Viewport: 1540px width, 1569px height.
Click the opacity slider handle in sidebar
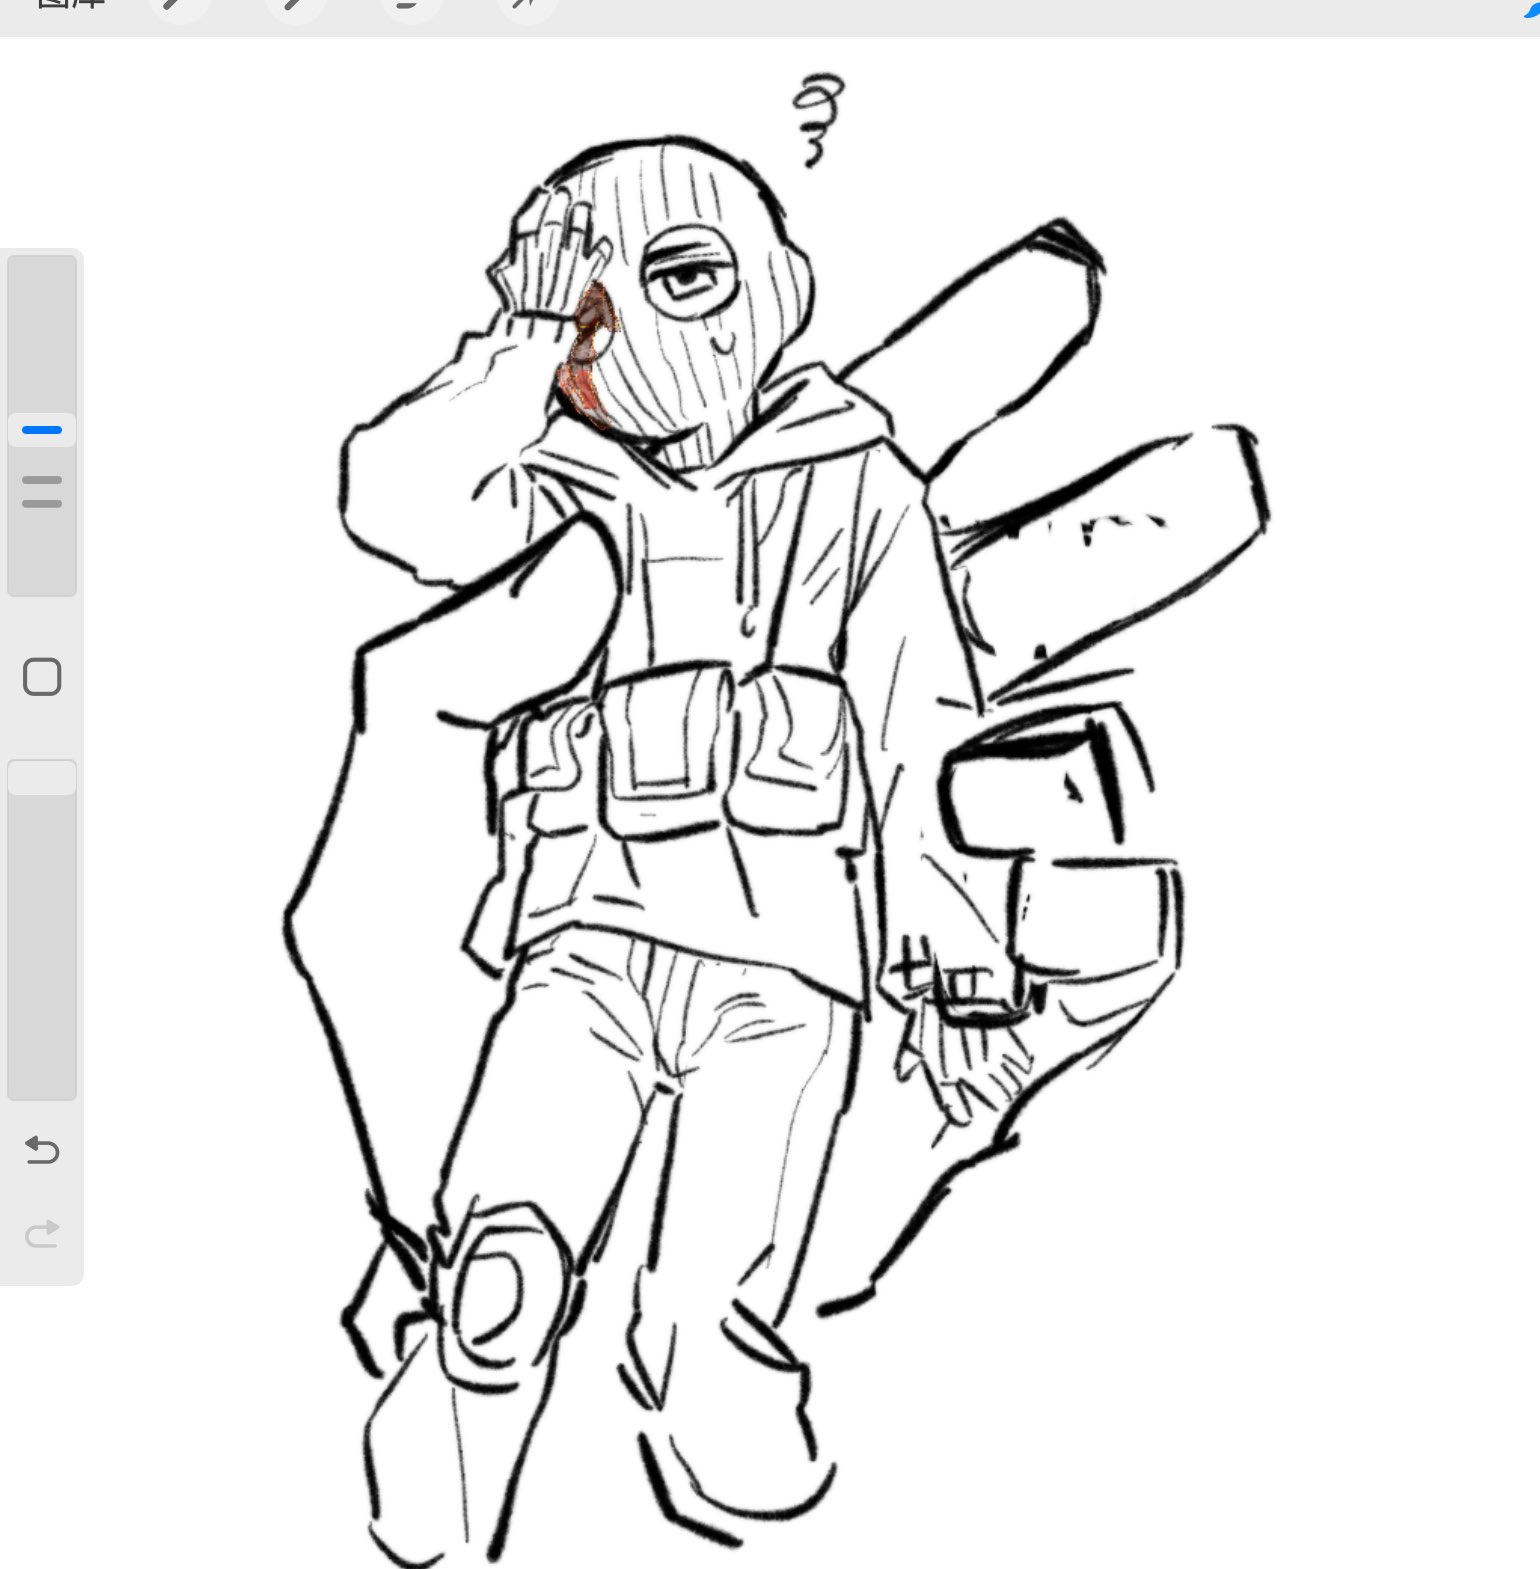coord(42,778)
